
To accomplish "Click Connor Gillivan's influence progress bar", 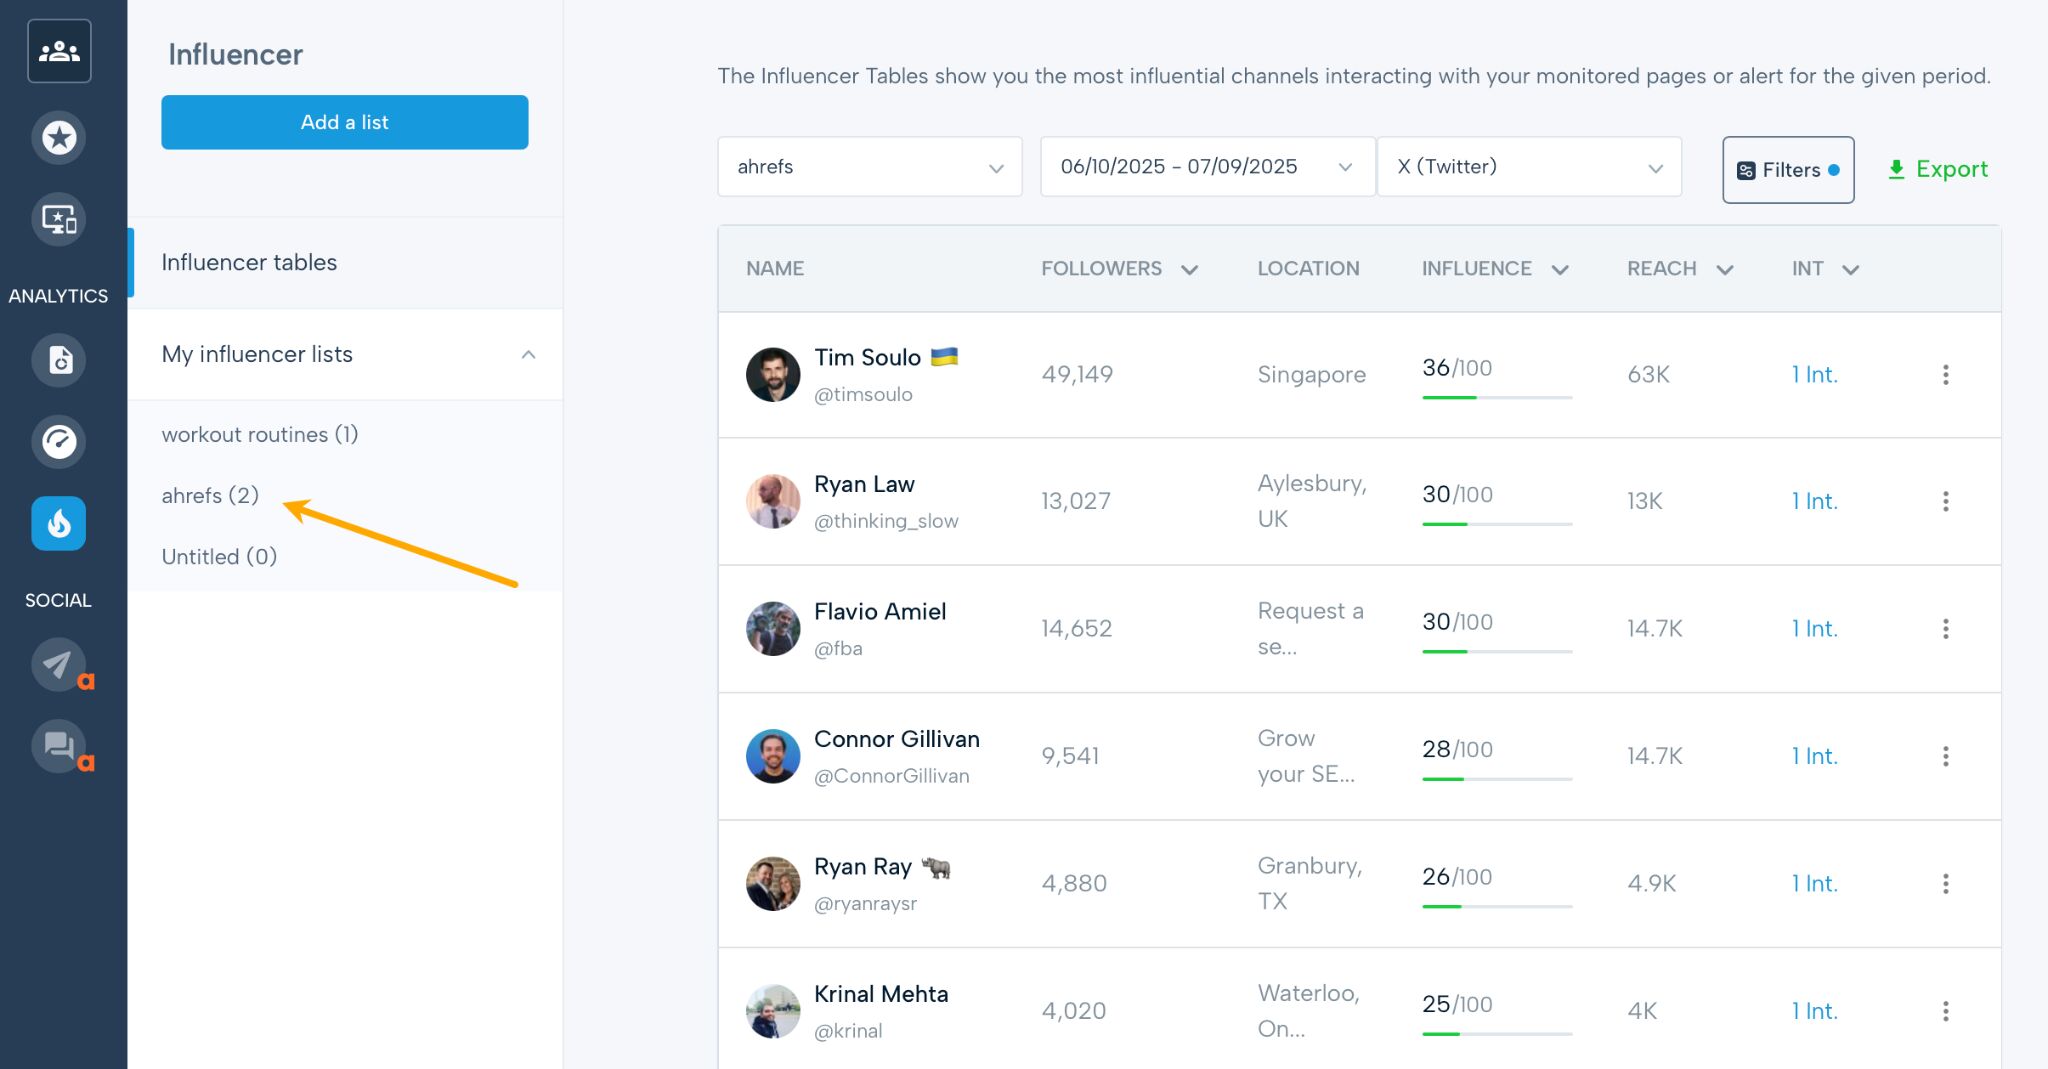I will 1496,777.
